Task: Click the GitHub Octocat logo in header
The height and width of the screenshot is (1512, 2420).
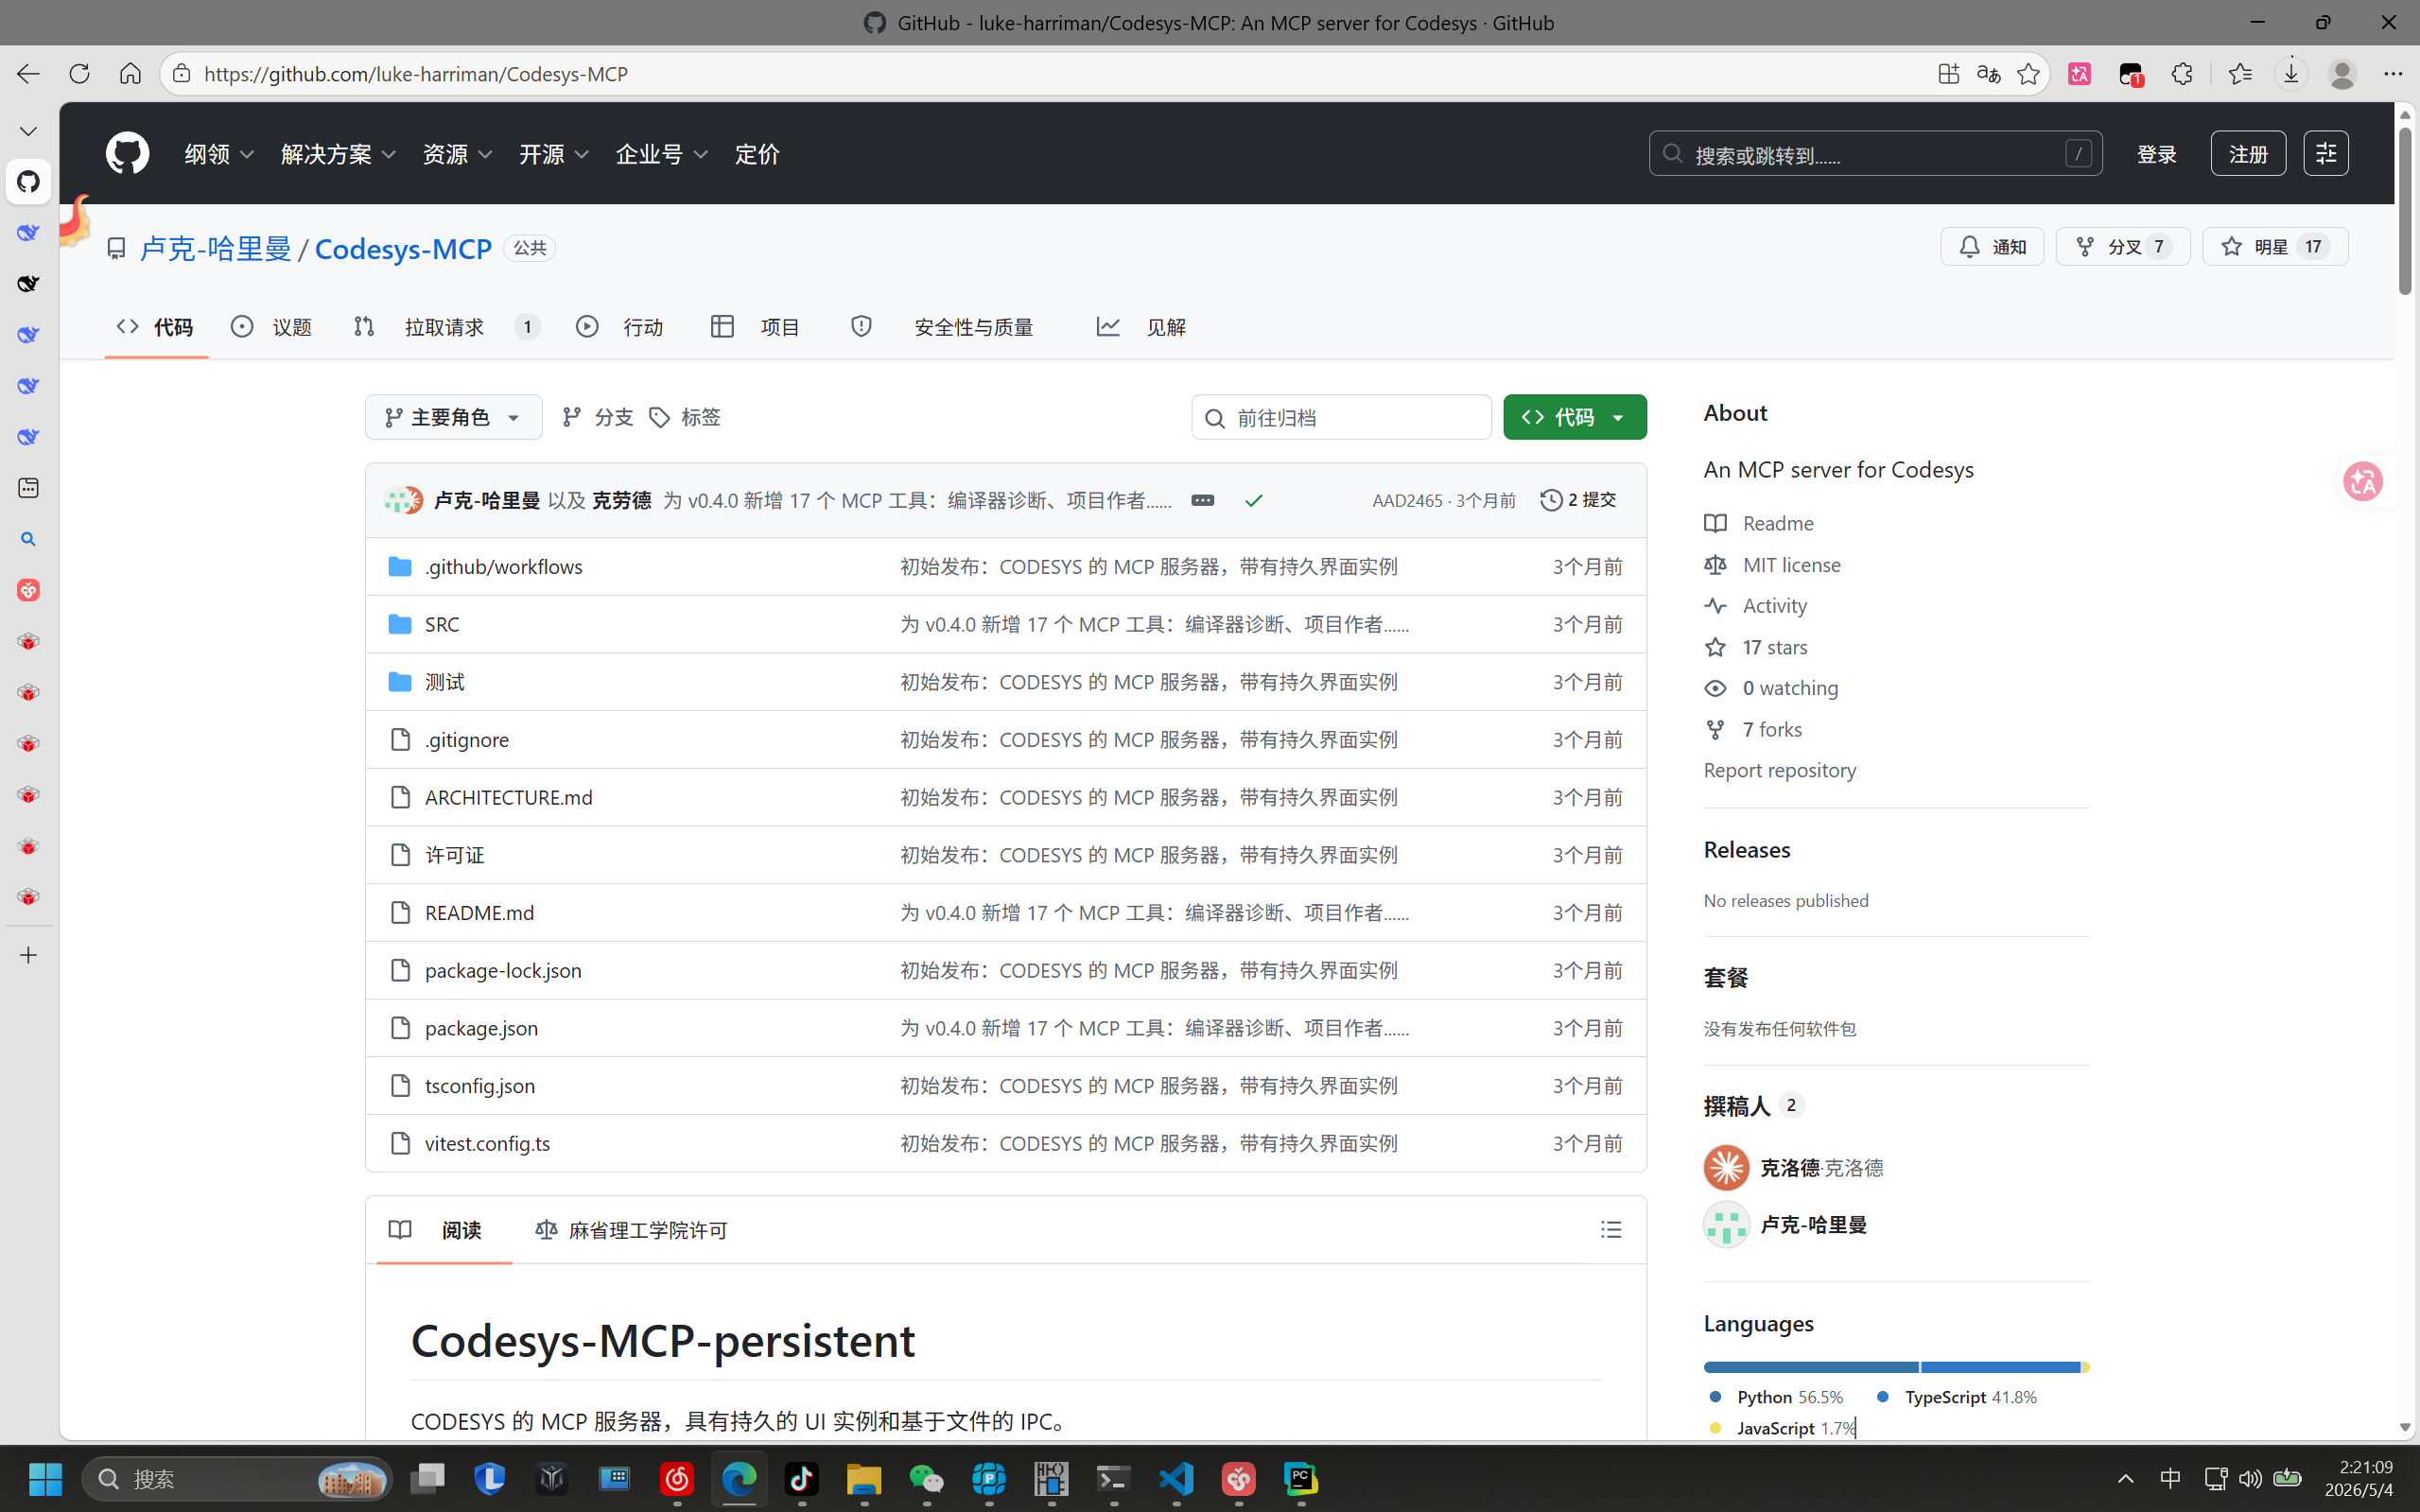Action: 127,154
